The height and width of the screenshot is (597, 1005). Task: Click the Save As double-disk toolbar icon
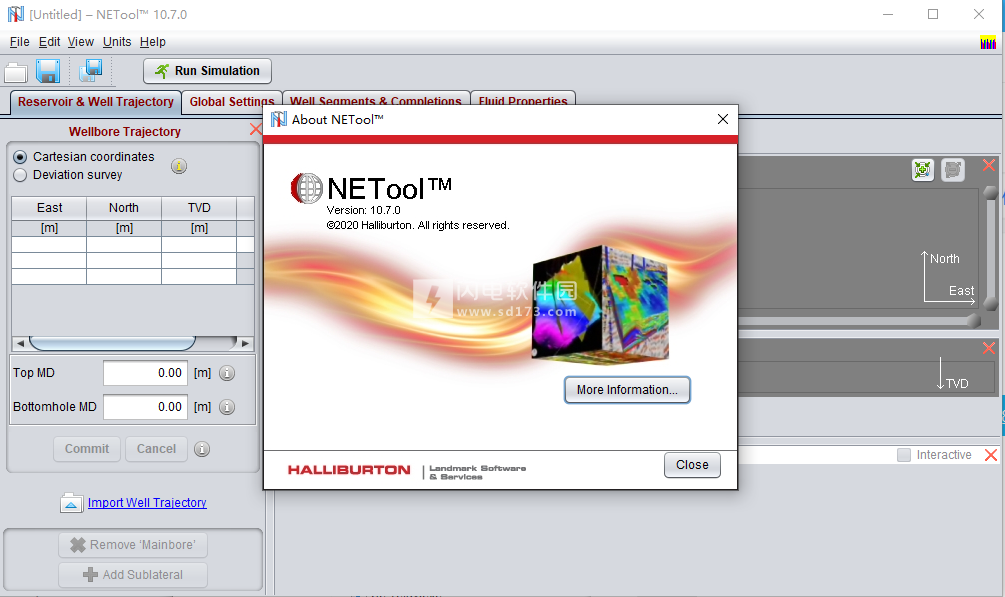[x=91, y=71]
